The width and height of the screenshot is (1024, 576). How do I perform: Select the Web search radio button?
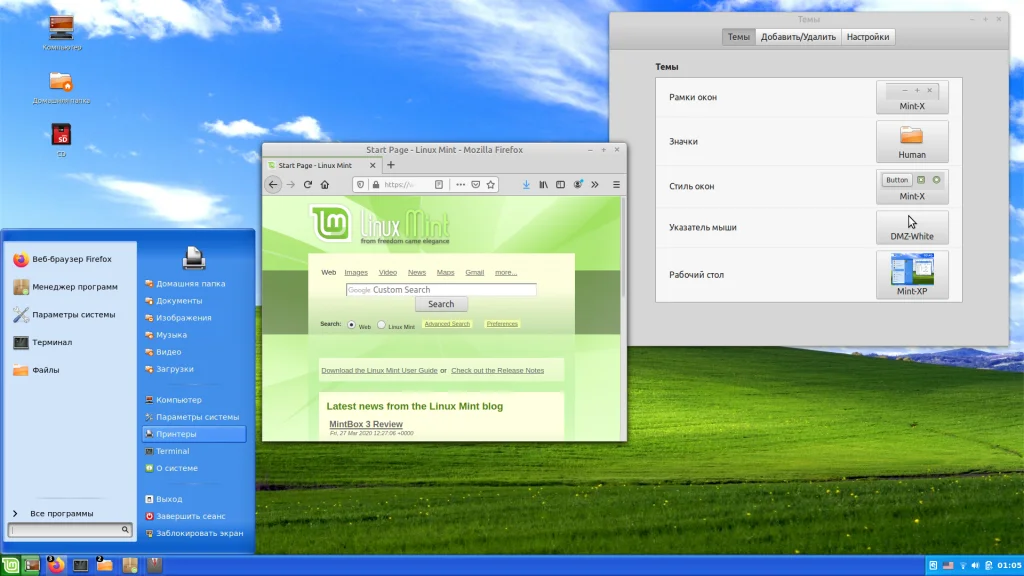tap(351, 325)
